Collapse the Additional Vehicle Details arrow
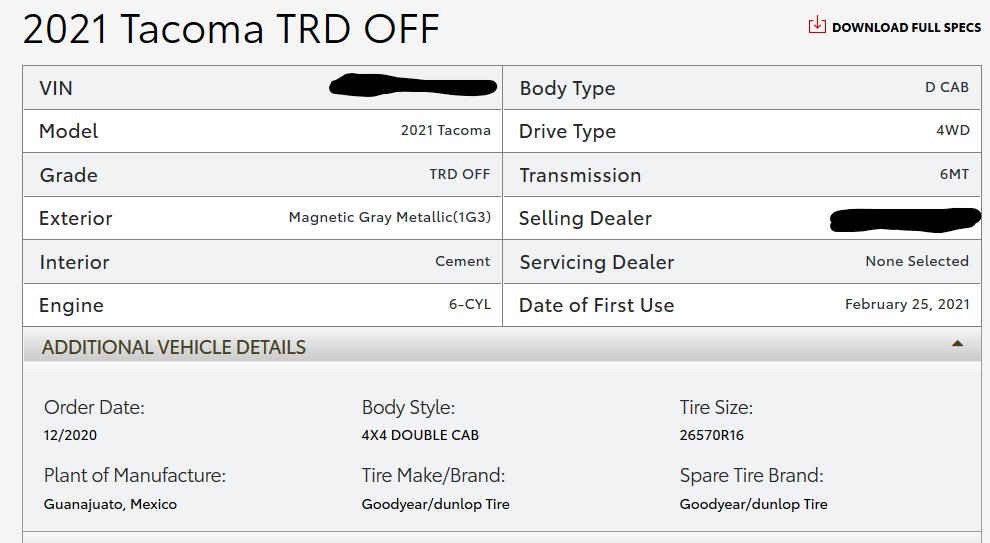The height and width of the screenshot is (543, 990). 957,344
